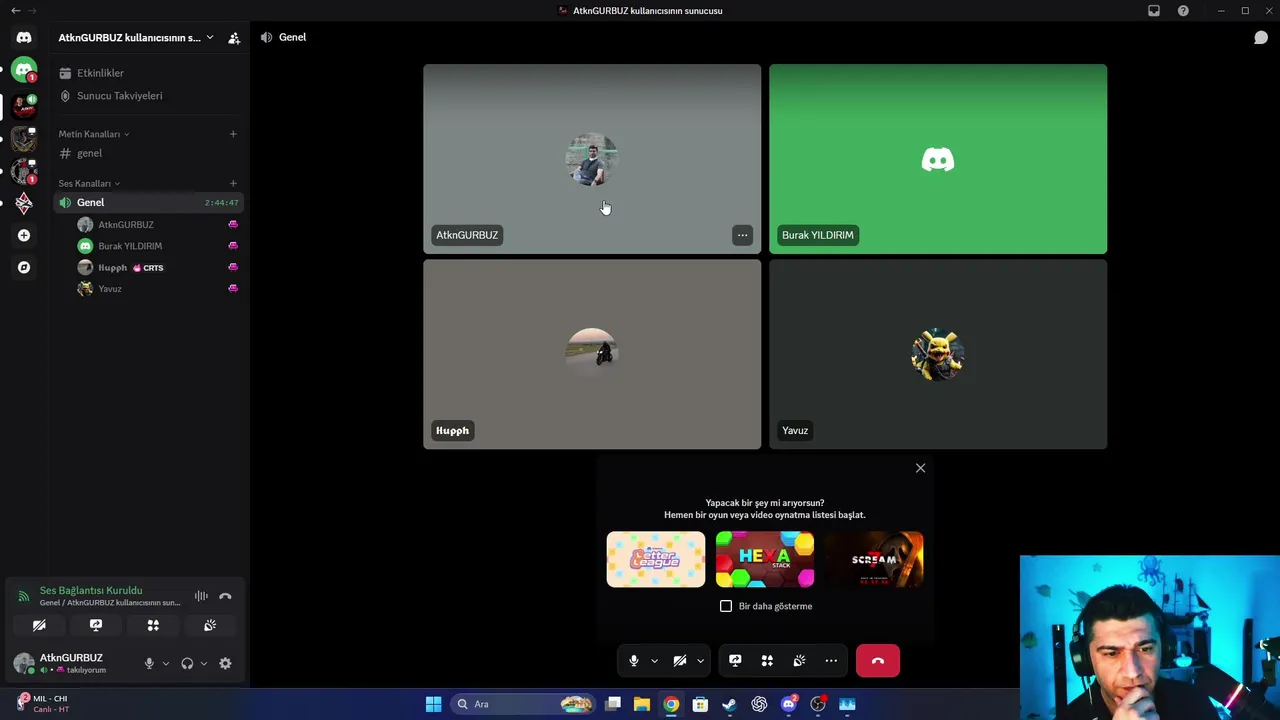Show chat panel icon at top right

click(x=1261, y=38)
